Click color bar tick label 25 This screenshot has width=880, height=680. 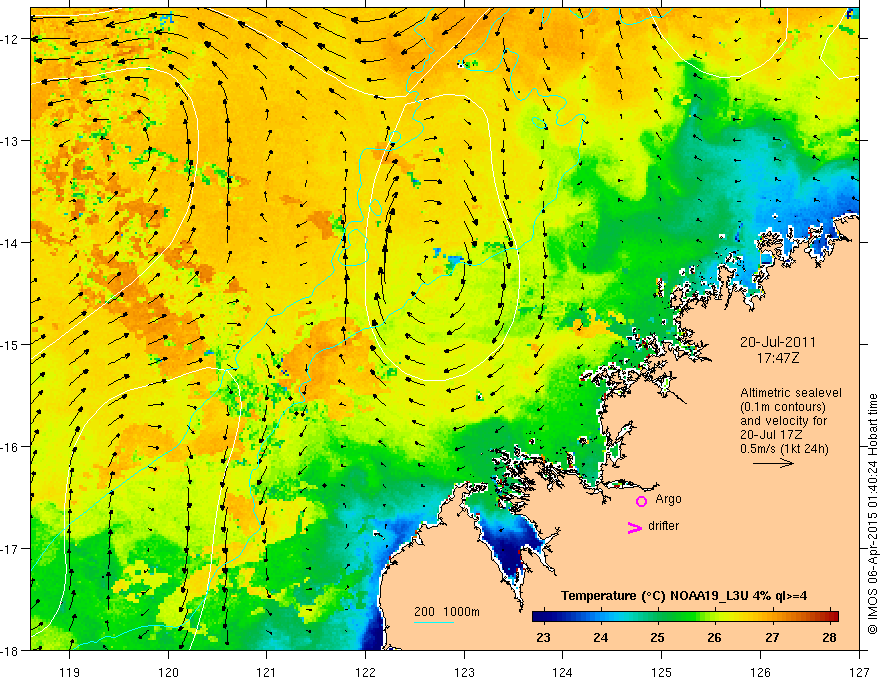pos(658,637)
